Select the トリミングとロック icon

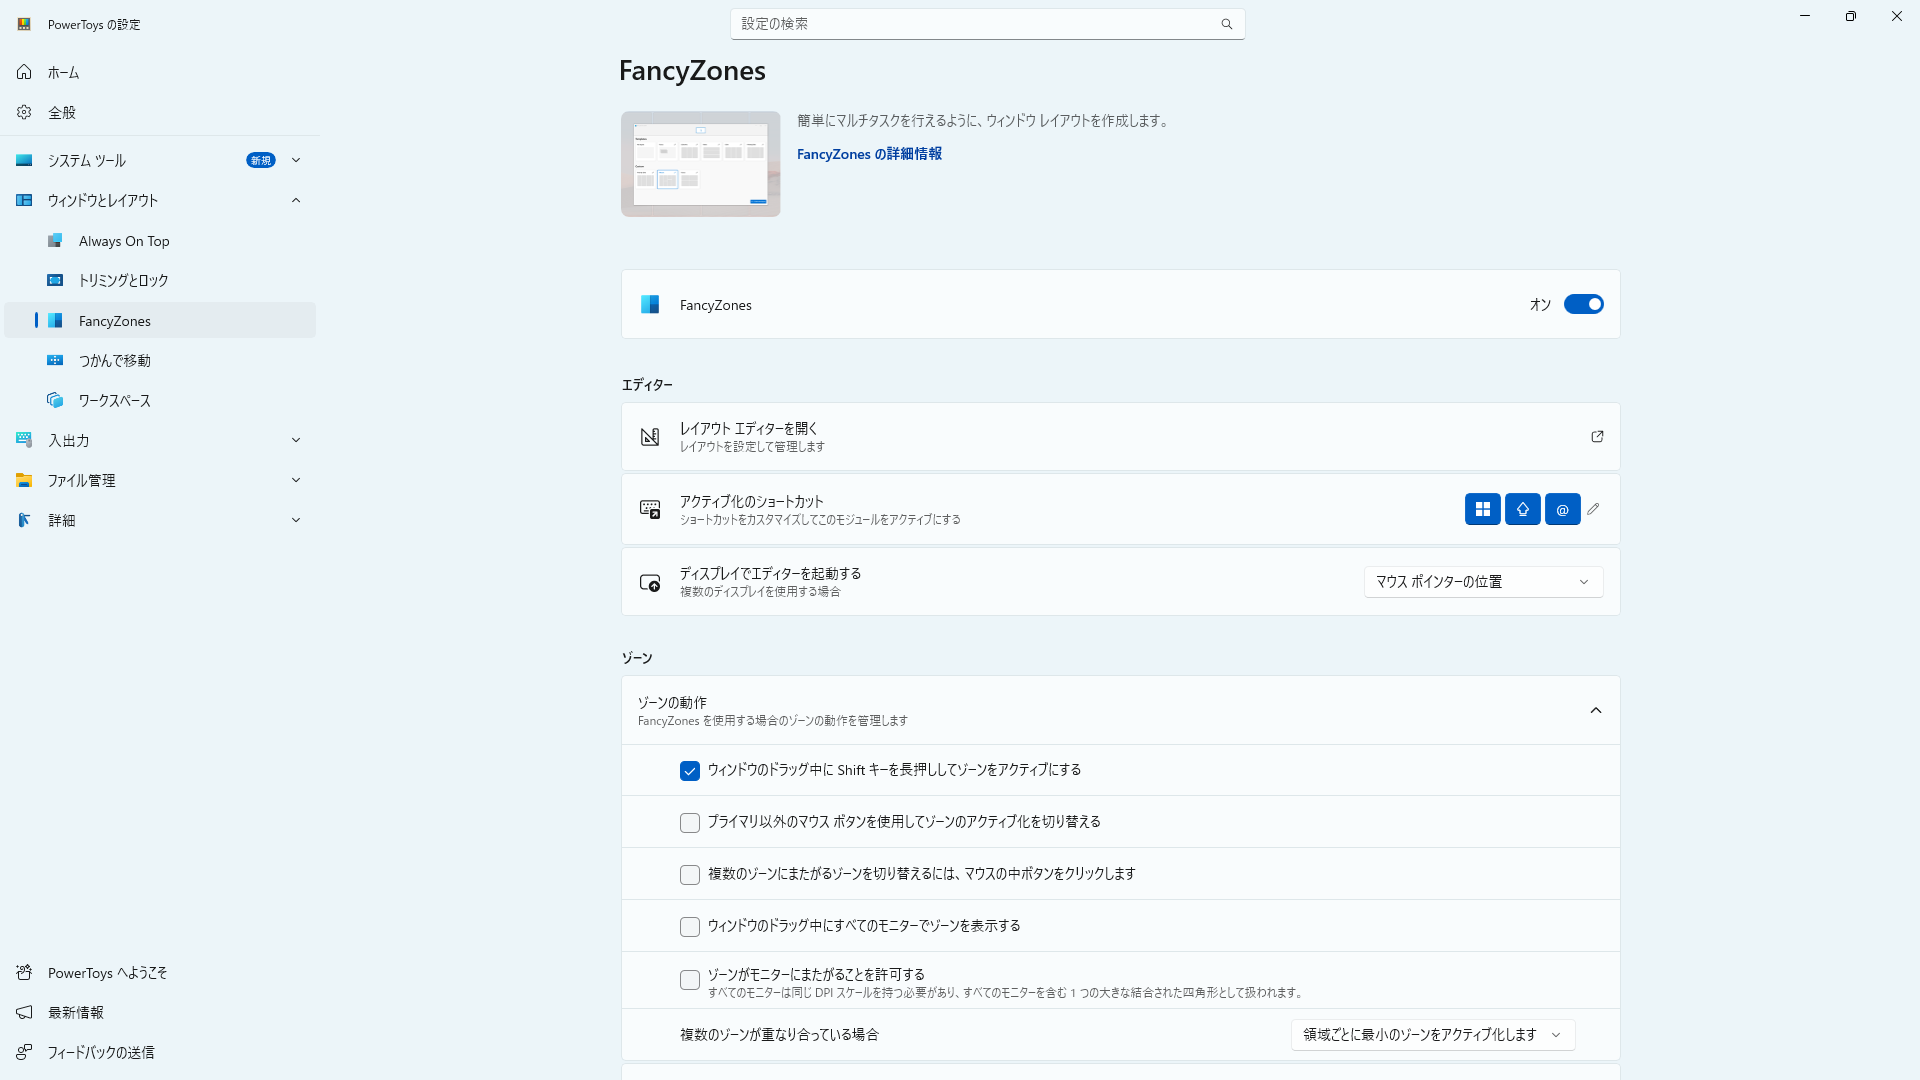tap(56, 281)
